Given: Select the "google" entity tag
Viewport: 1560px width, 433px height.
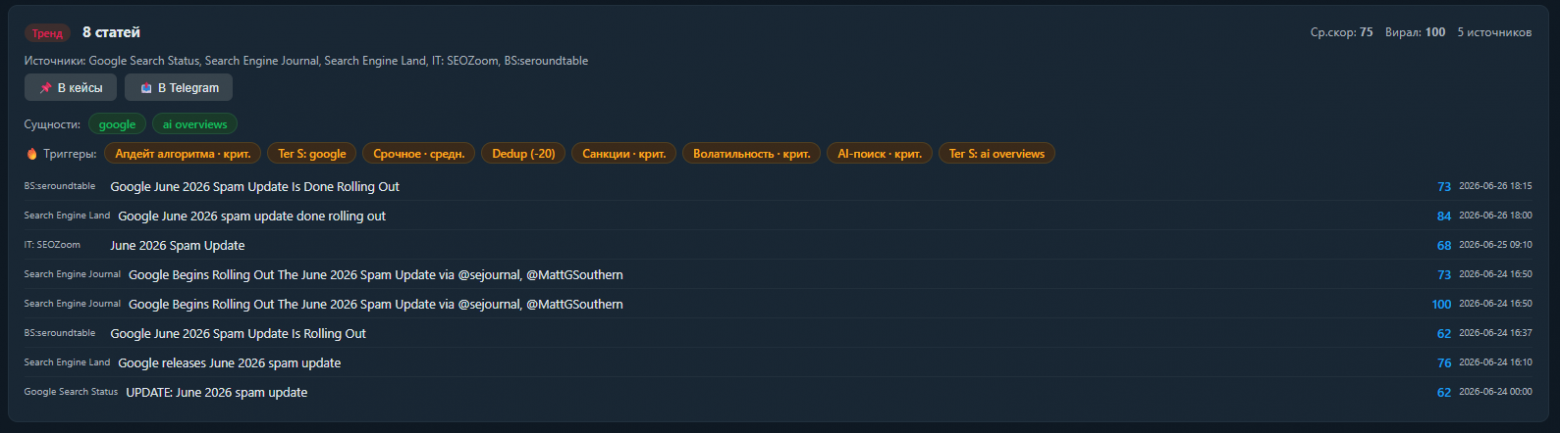Looking at the screenshot, I should pyautogui.click(x=117, y=125).
